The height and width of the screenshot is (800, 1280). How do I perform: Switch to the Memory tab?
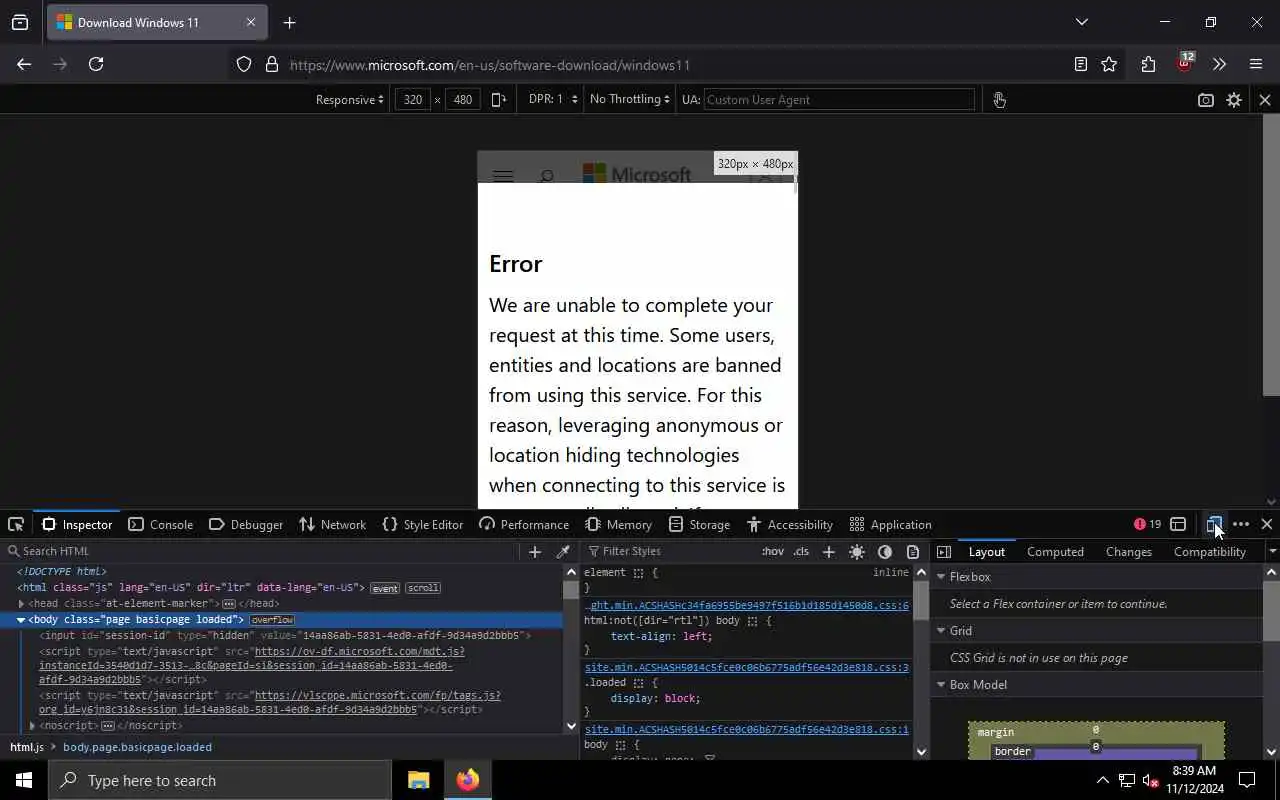(x=619, y=524)
